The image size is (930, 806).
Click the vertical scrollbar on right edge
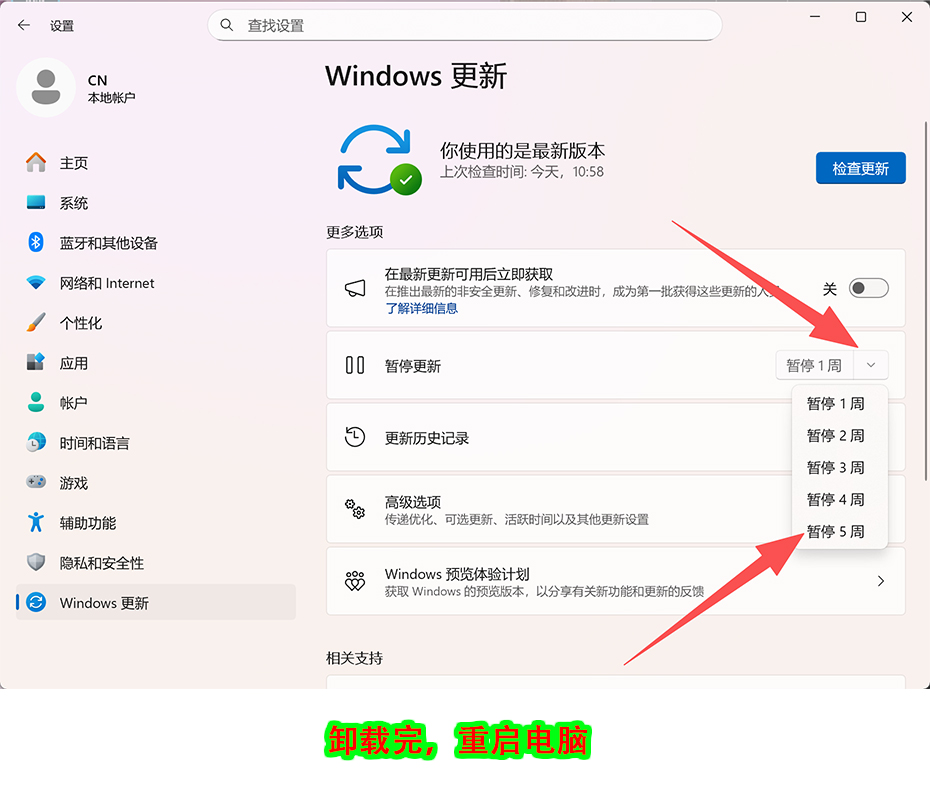[x=925, y=301]
